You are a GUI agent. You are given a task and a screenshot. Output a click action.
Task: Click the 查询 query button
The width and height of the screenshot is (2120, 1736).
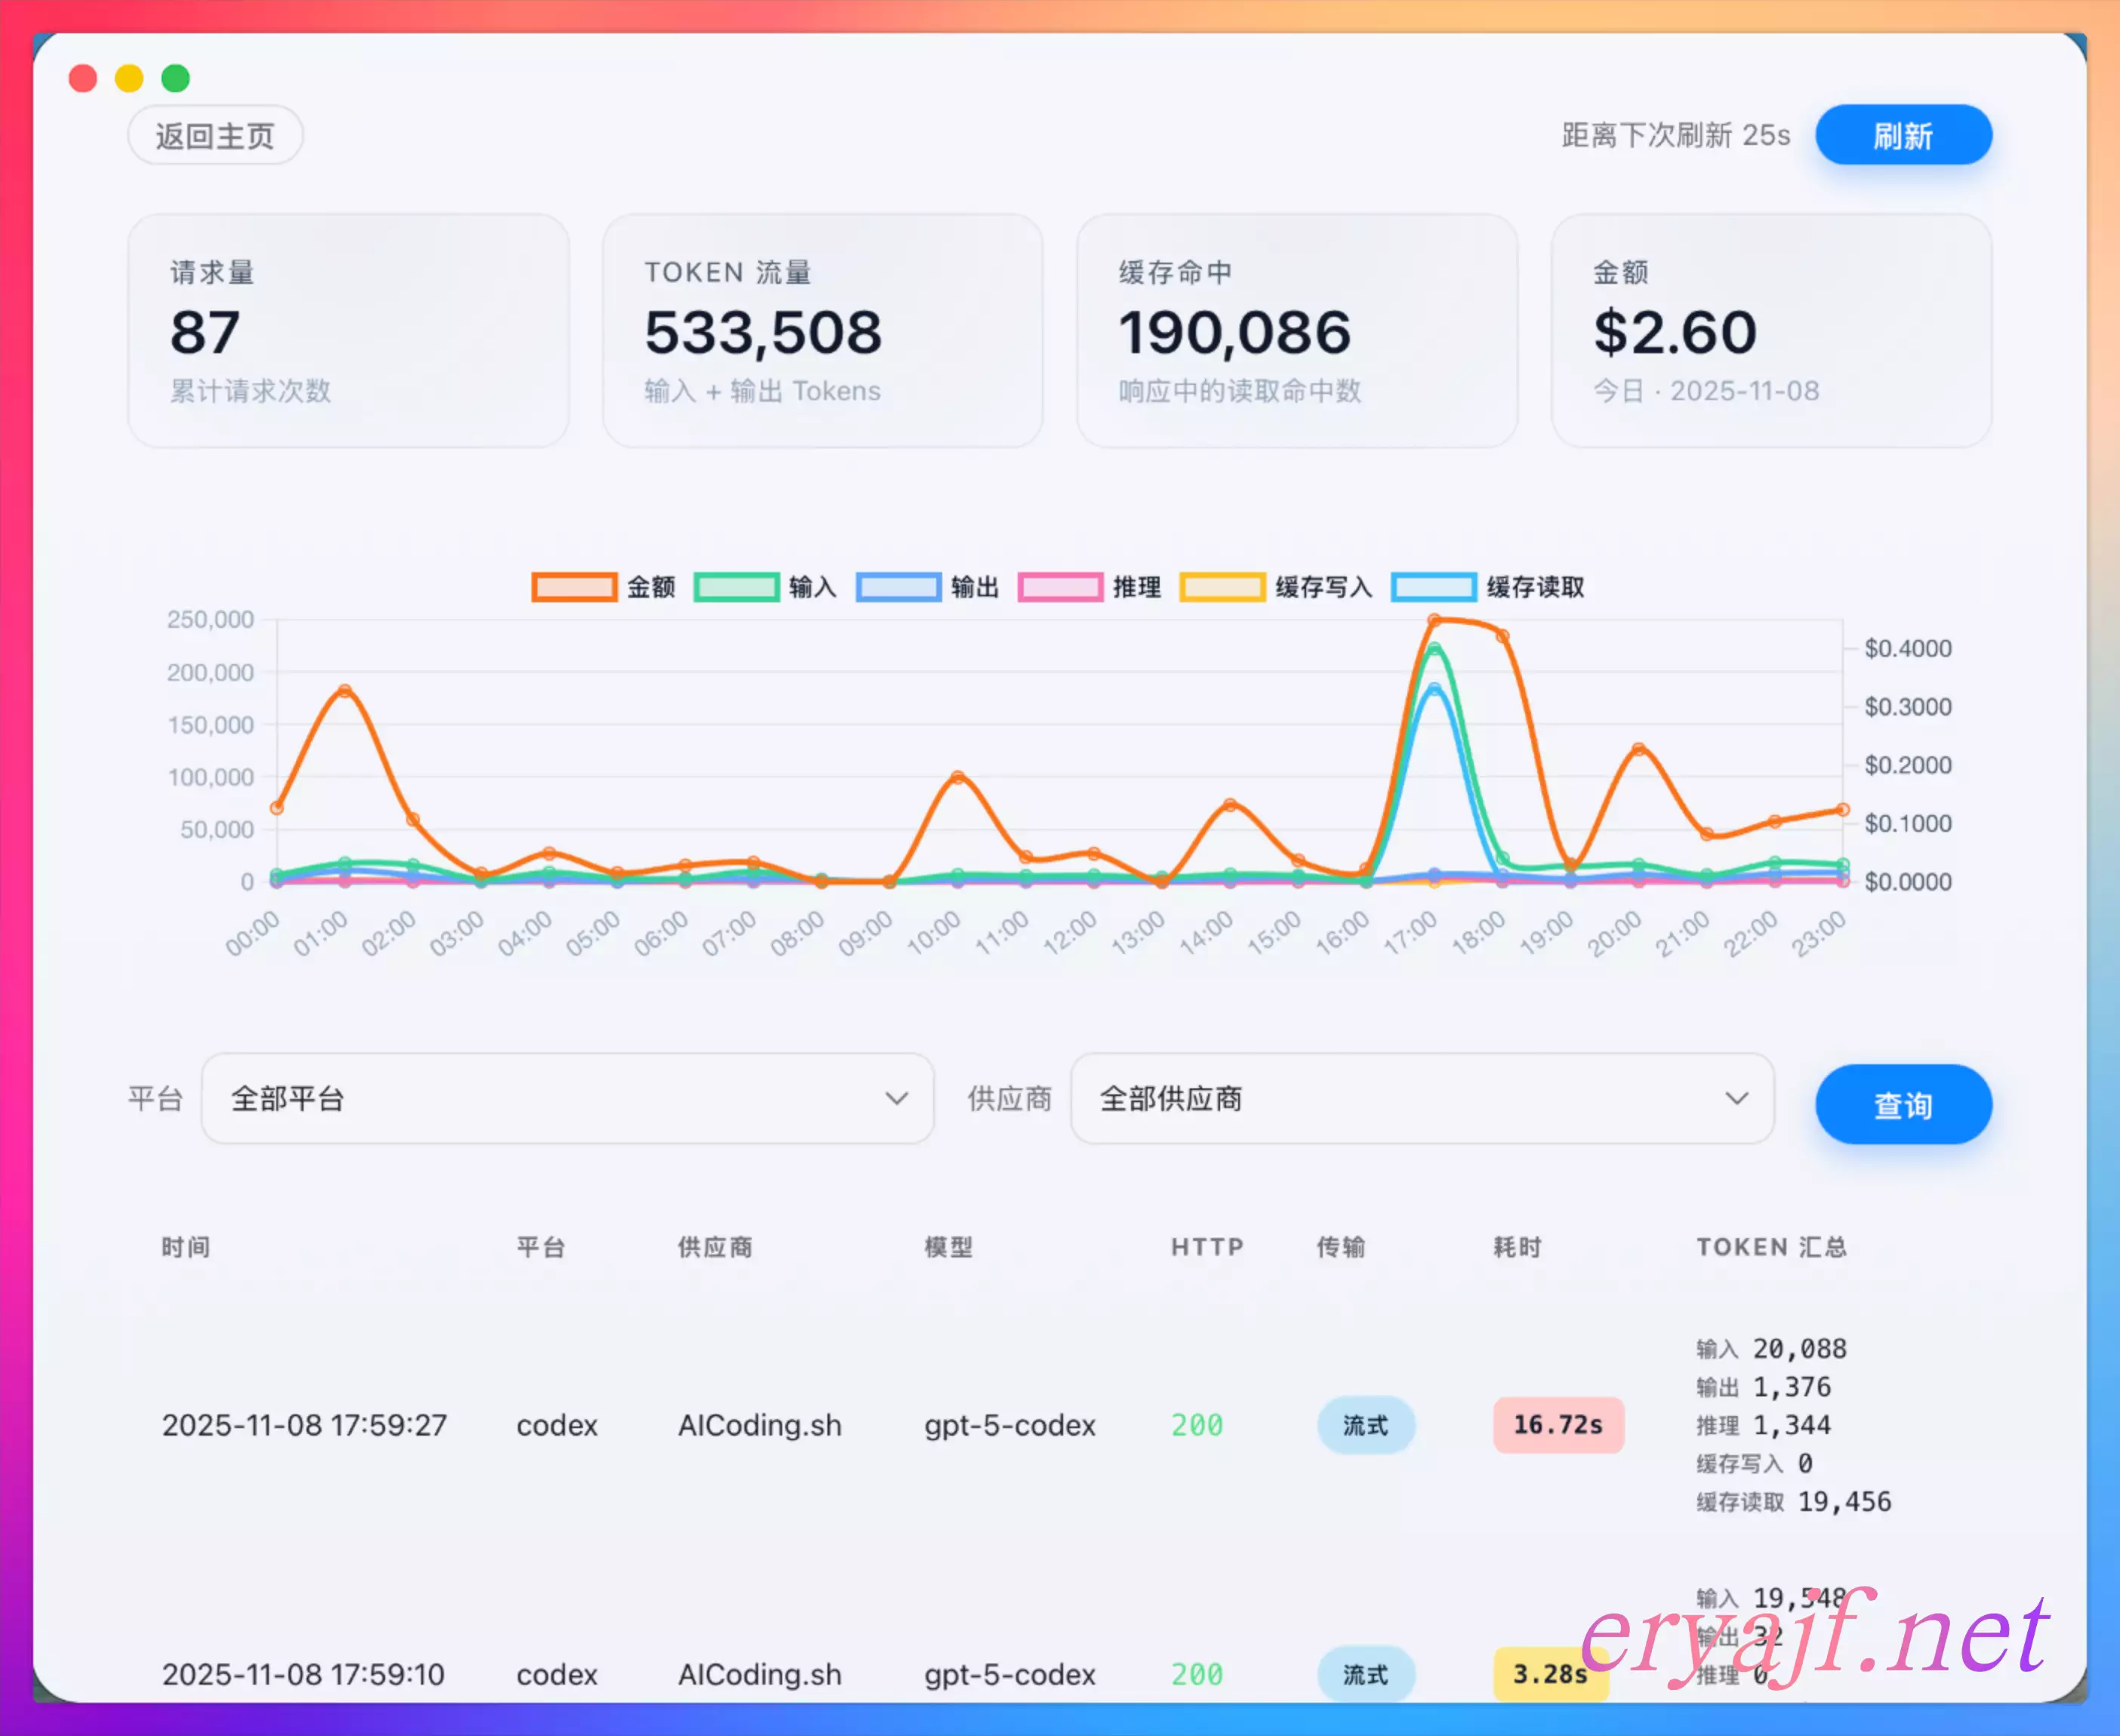click(x=1903, y=1104)
